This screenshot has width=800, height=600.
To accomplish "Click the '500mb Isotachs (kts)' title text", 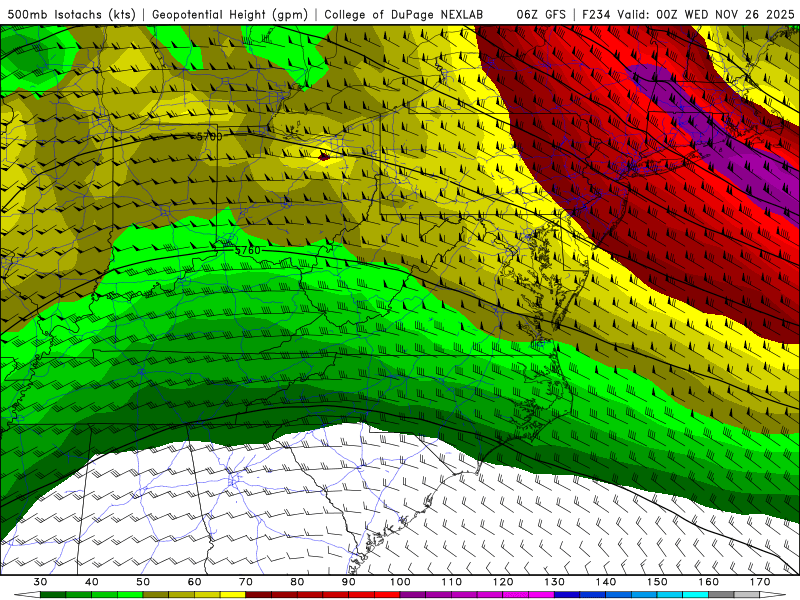I will point(72,15).
